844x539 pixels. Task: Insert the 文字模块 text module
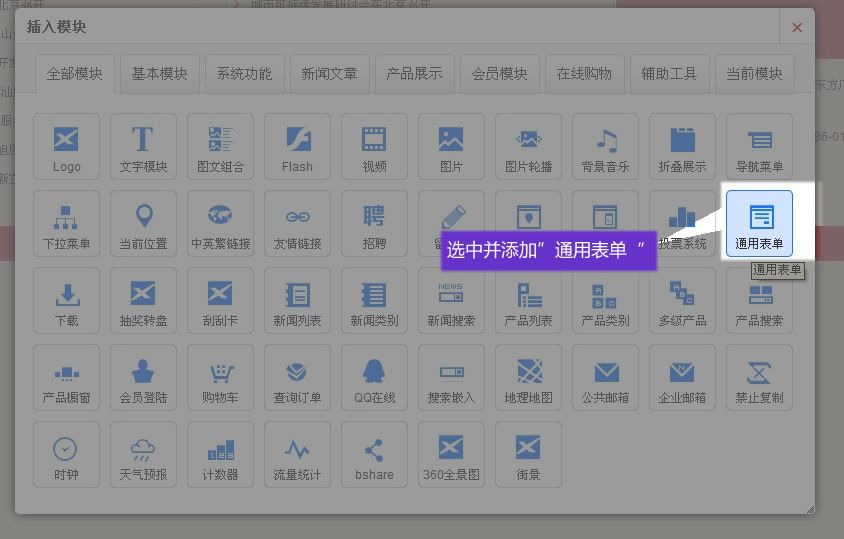coord(143,146)
